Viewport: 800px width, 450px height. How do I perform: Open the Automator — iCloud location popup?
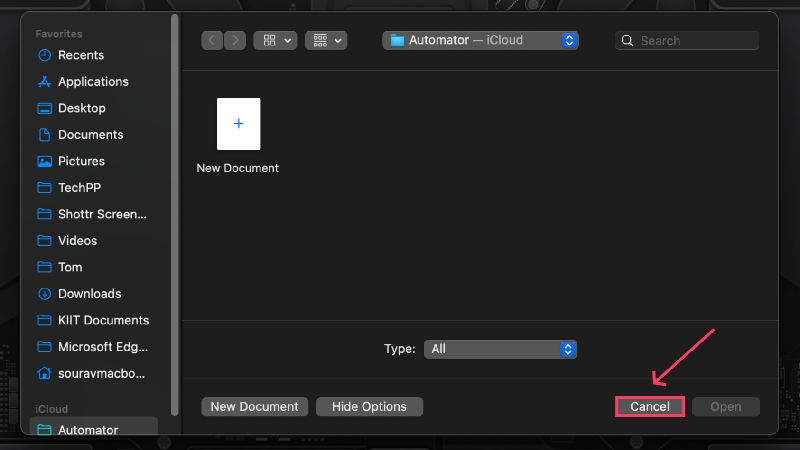click(480, 40)
